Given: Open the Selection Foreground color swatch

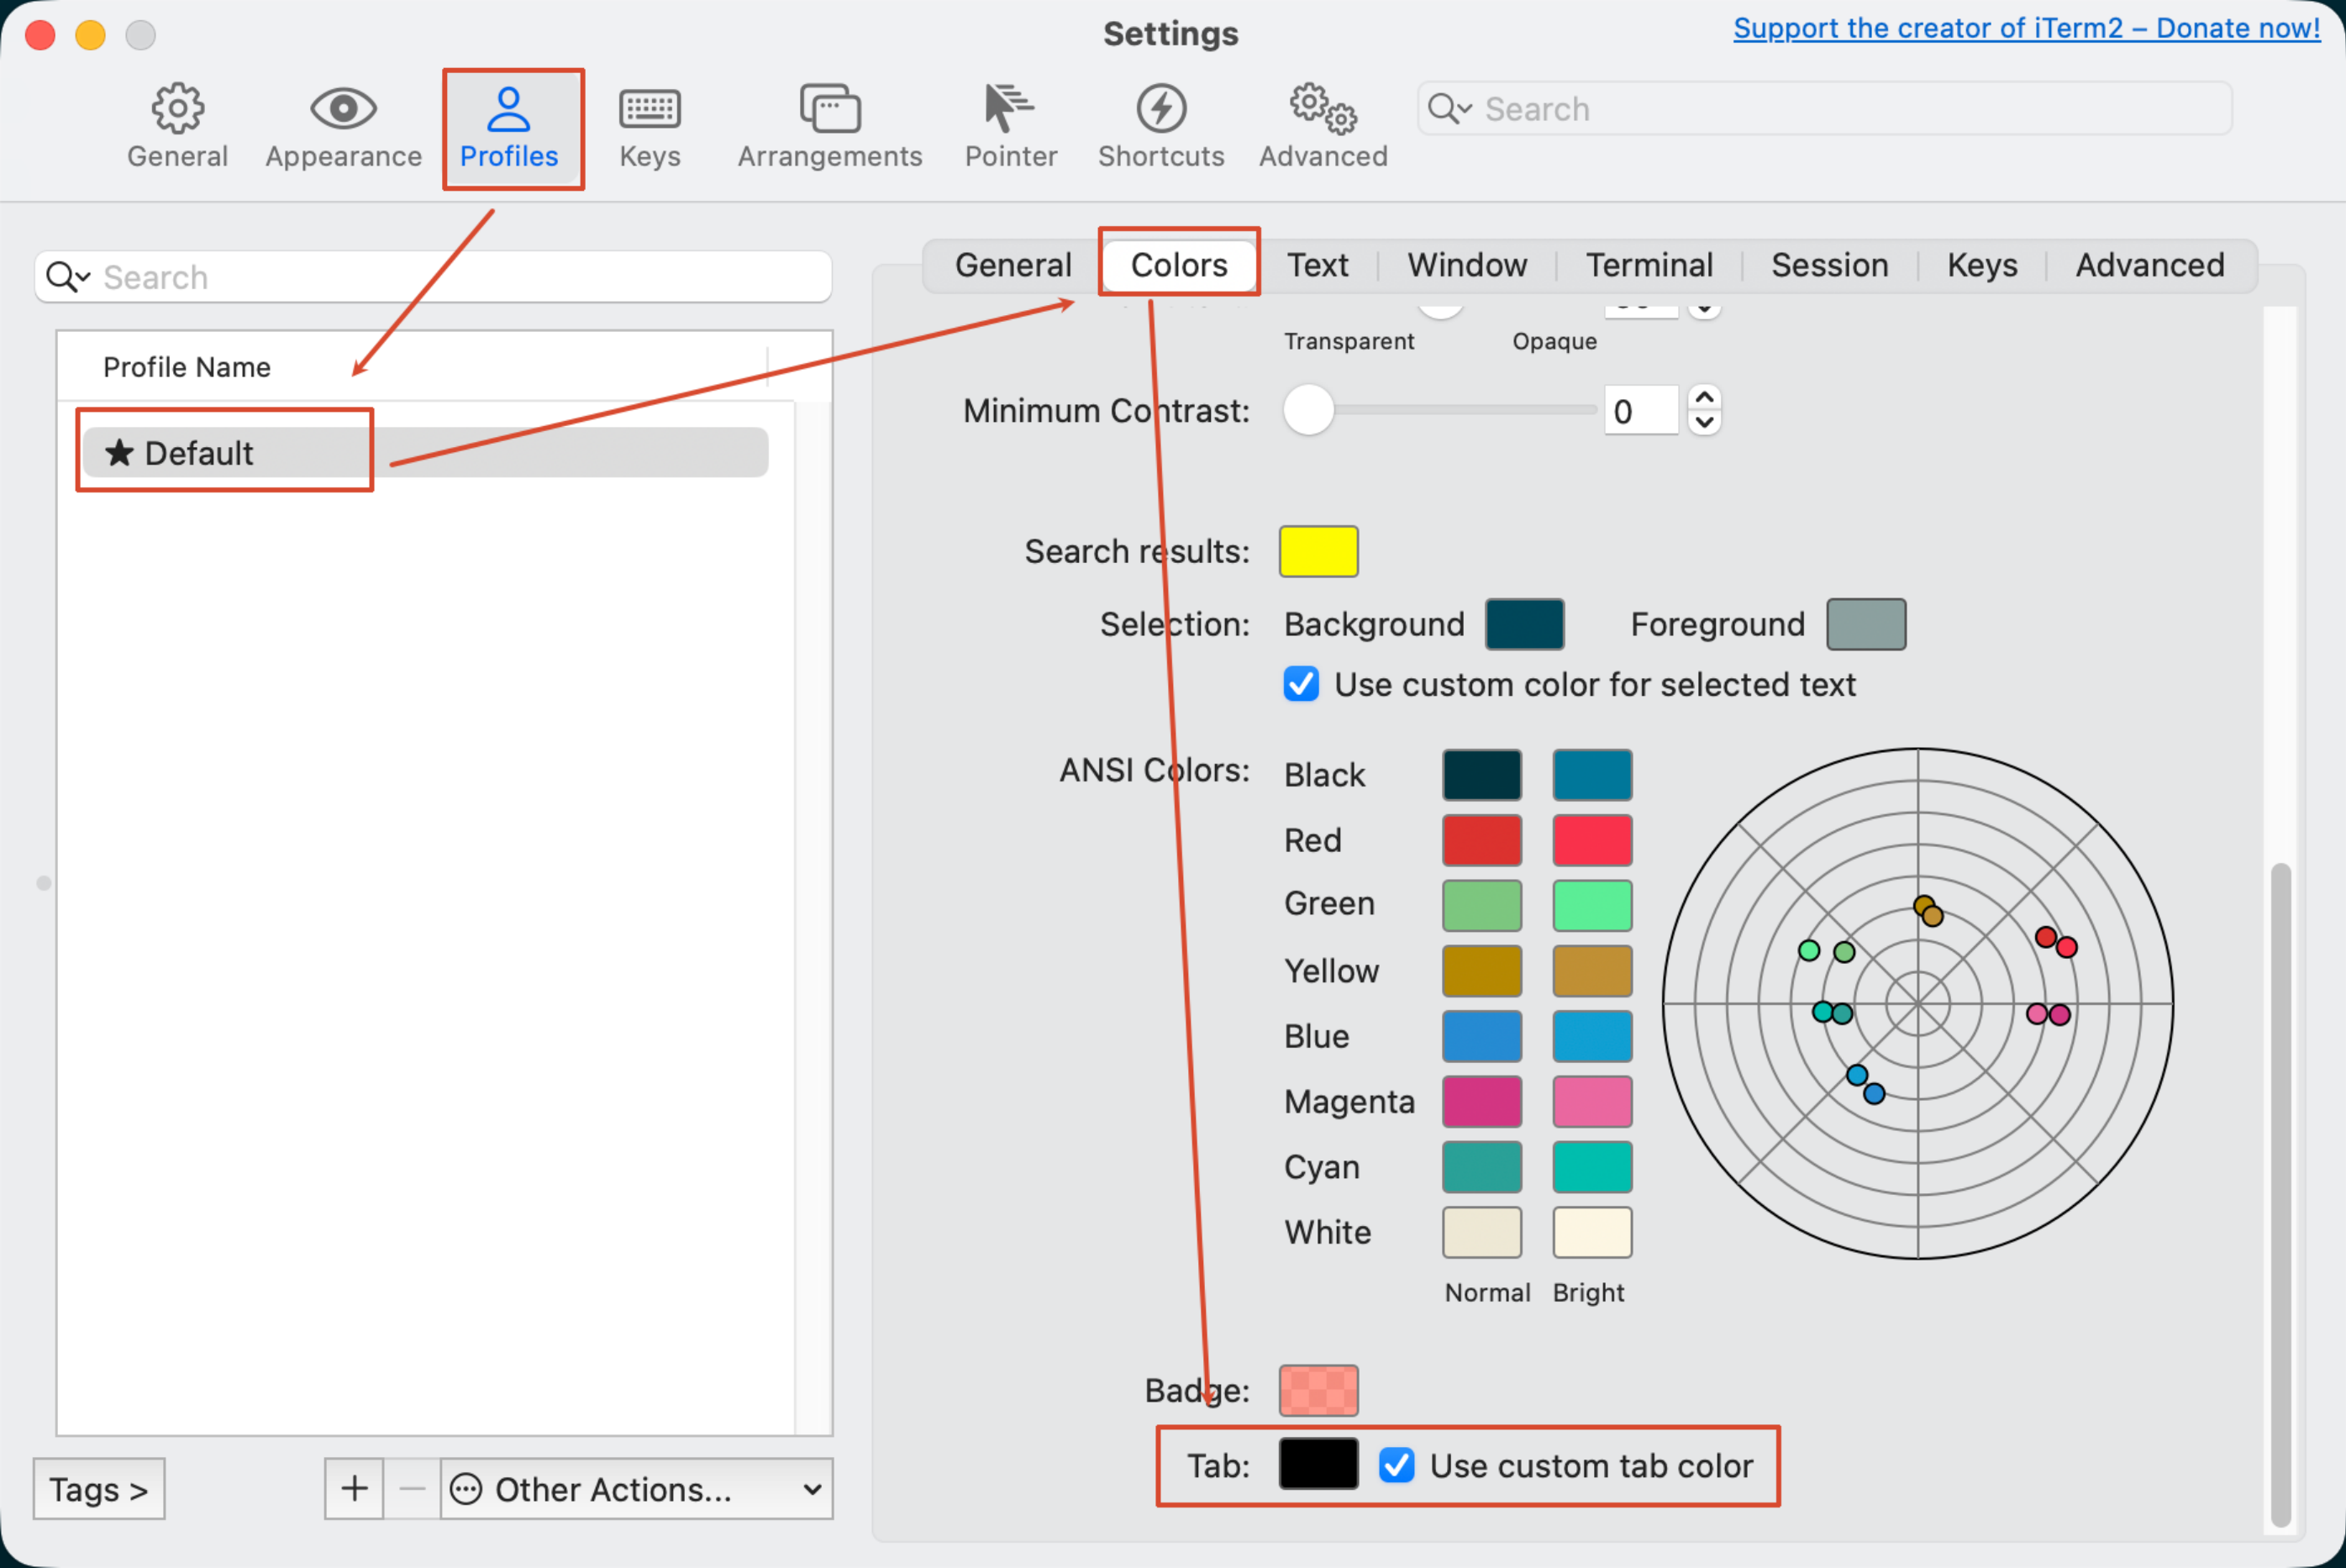Looking at the screenshot, I should 1866,624.
